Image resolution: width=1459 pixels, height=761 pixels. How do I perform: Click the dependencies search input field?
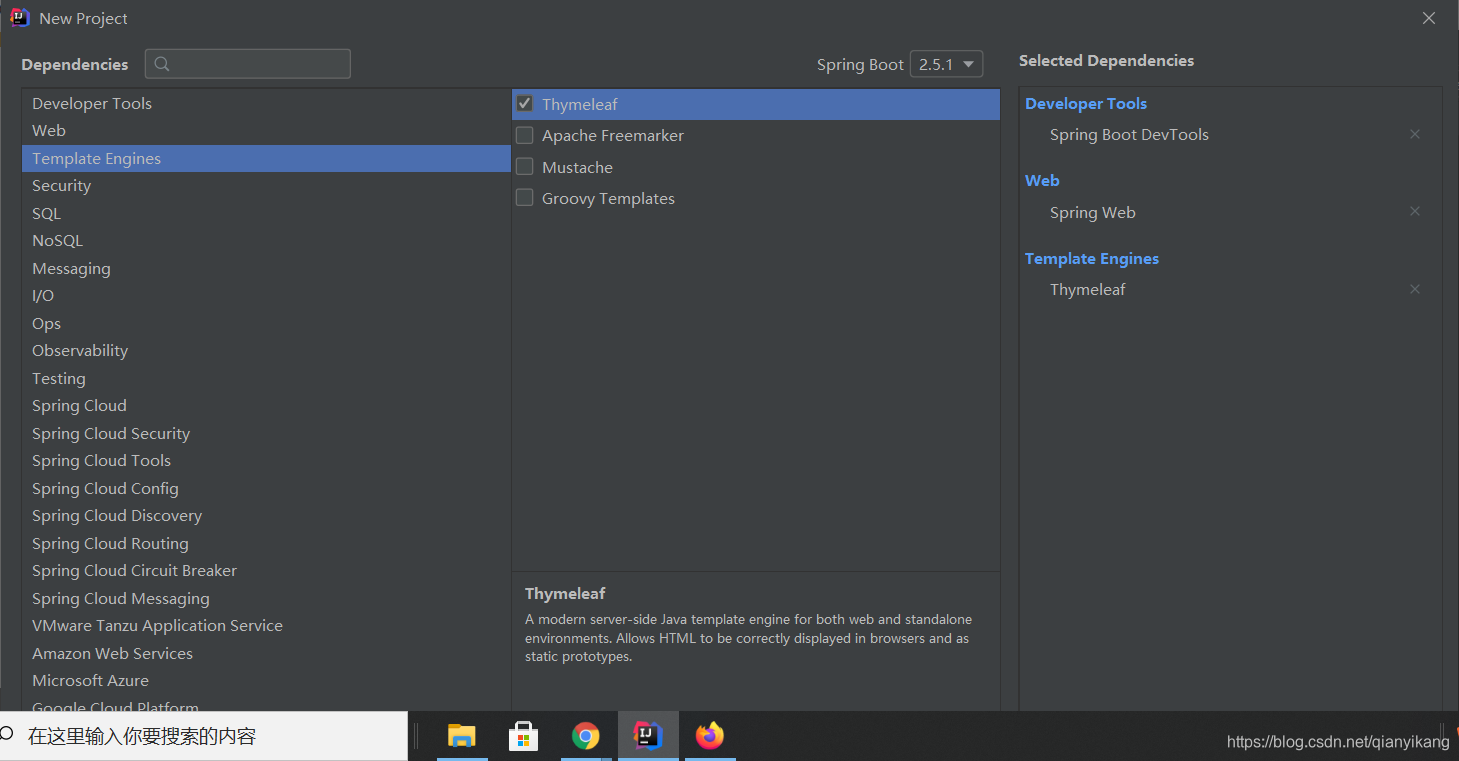click(x=248, y=64)
